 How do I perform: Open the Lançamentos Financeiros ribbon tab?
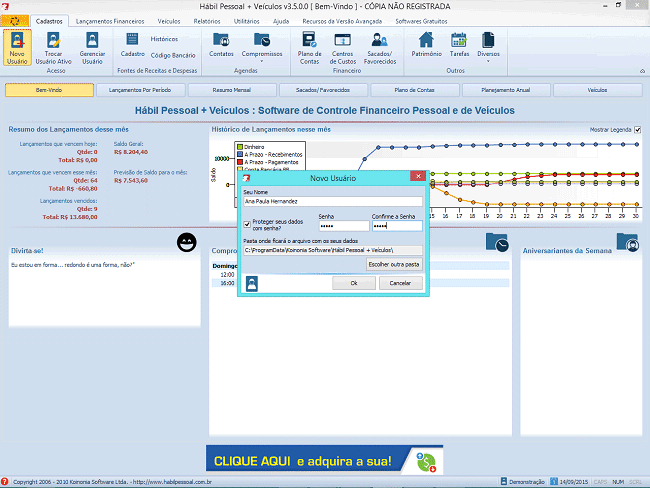coord(110,21)
